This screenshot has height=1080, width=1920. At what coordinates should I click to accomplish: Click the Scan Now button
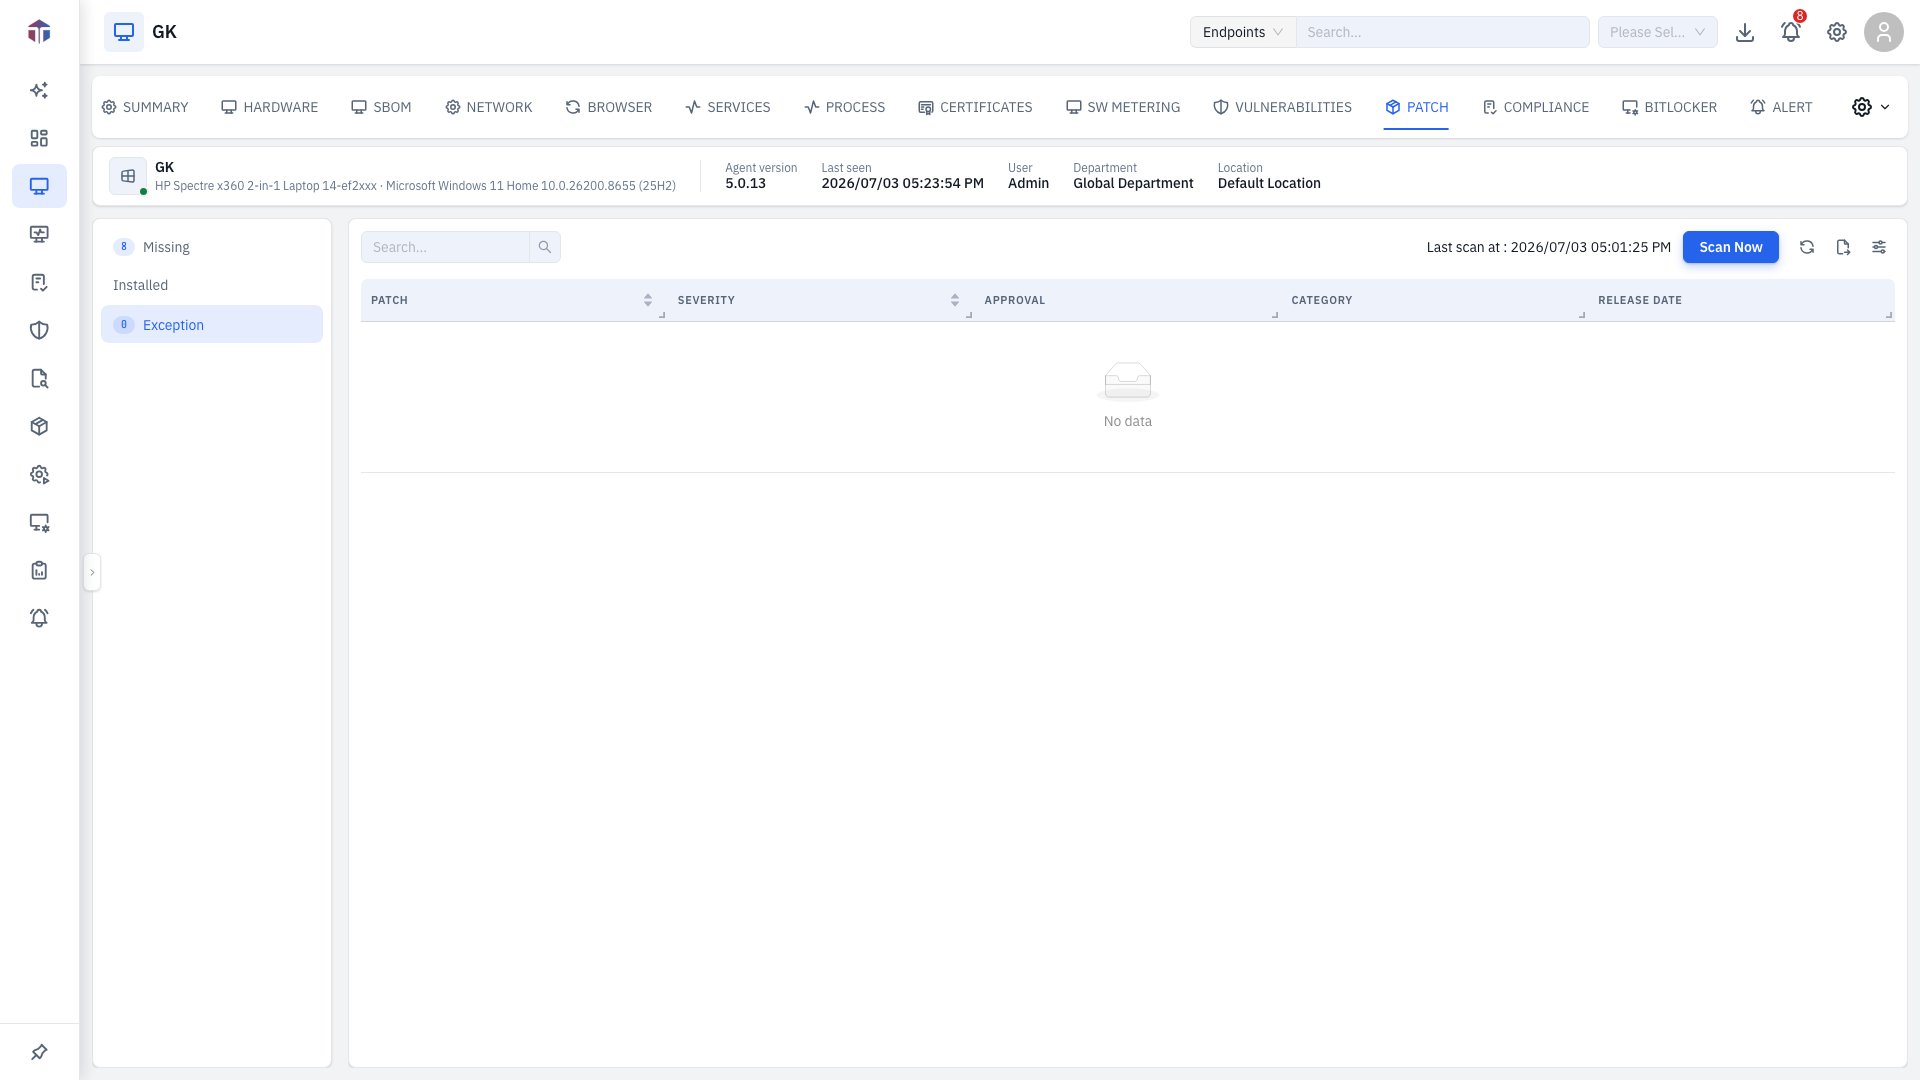point(1730,247)
